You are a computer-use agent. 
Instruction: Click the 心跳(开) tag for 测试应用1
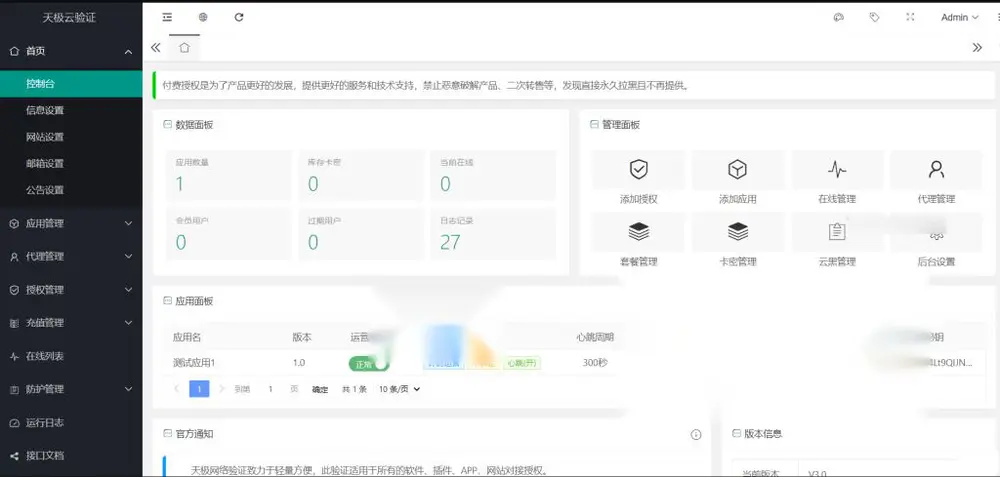tap(523, 363)
